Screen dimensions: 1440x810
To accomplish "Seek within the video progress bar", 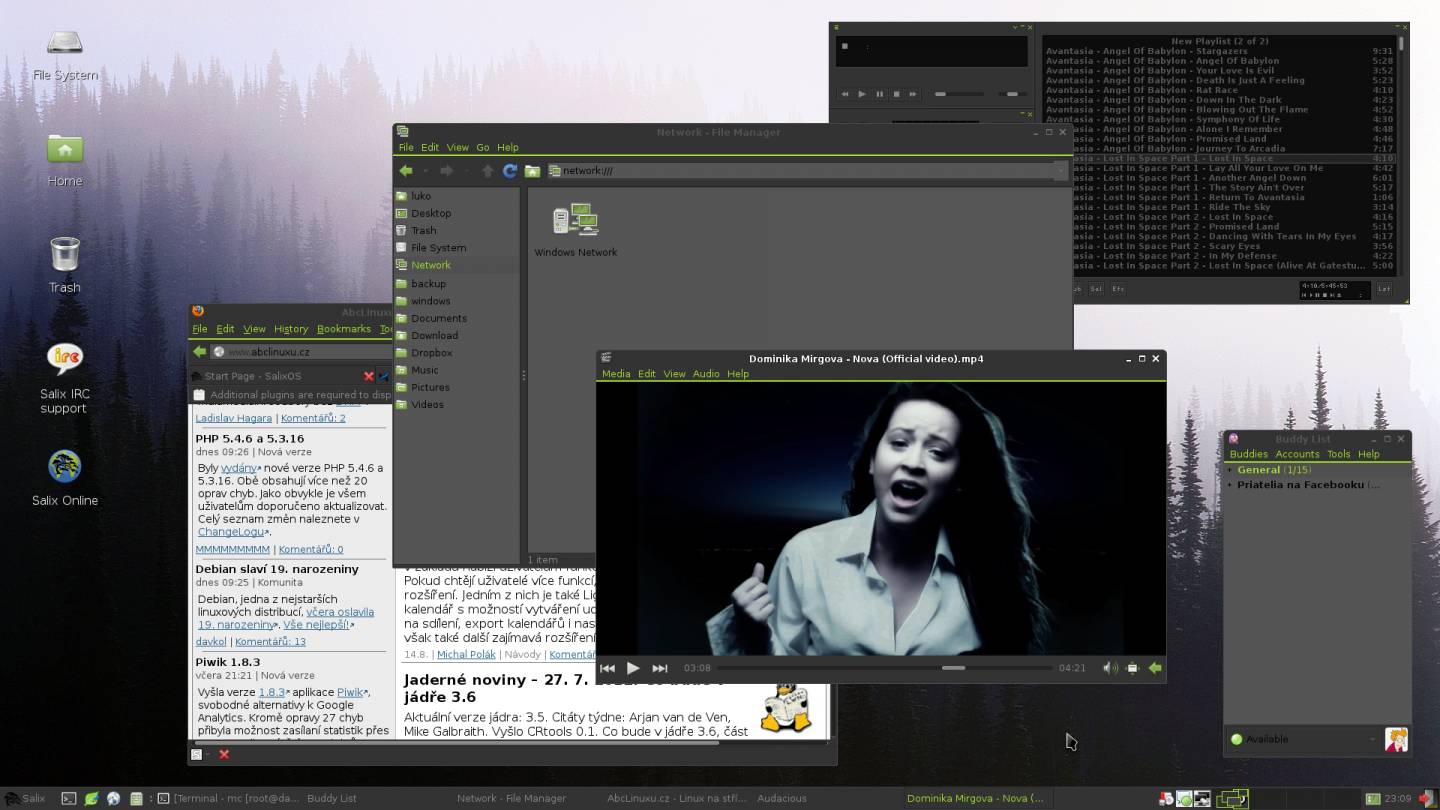I will pos(885,668).
